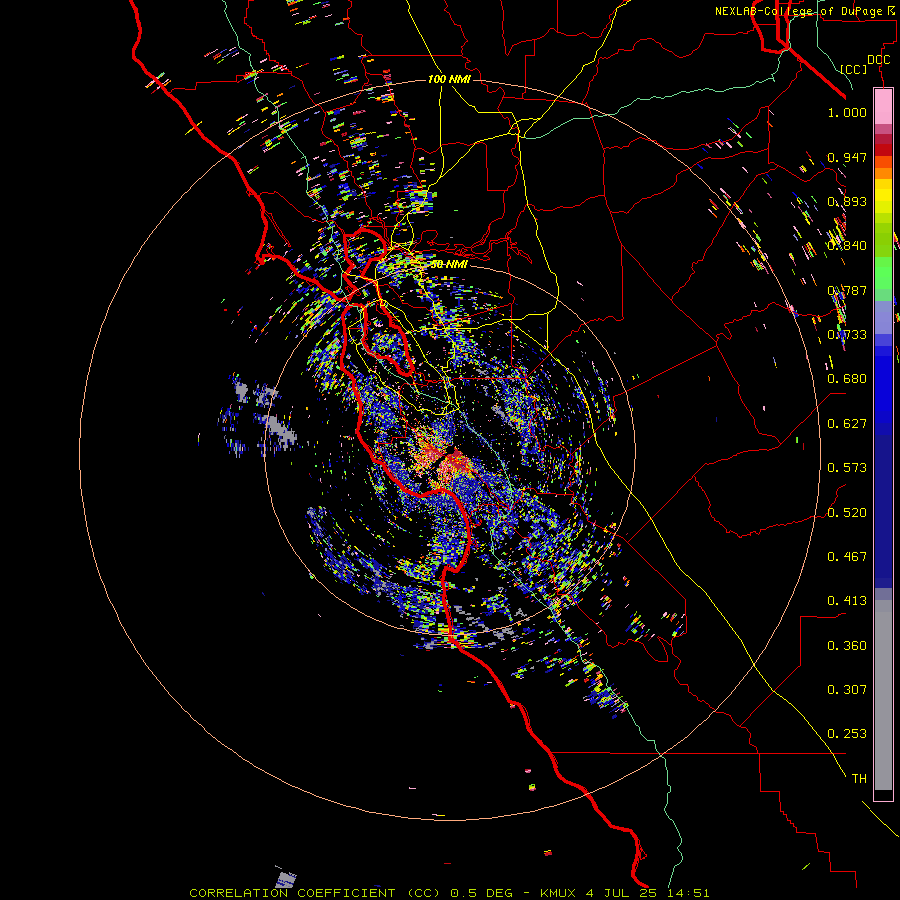Pick the gray segment of color bar
This screenshot has width=900, height=900.
click(x=883, y=695)
